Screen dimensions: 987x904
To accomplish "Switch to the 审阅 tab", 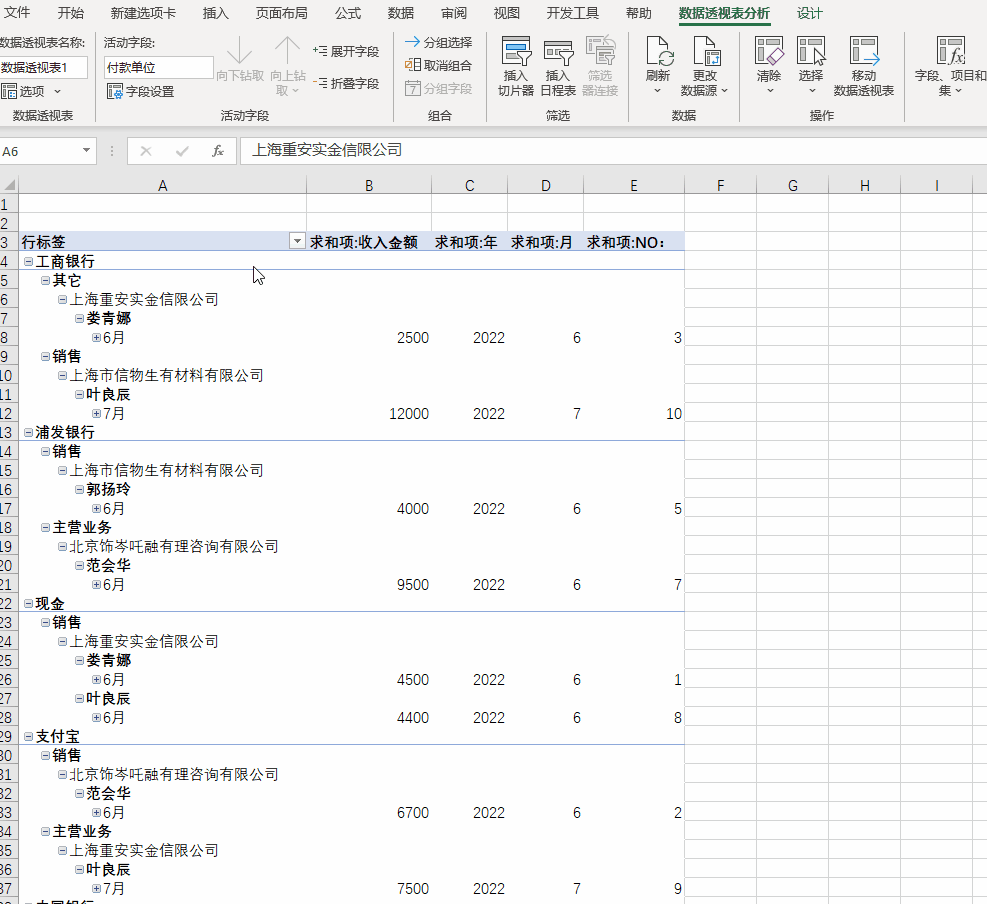I will click(454, 13).
